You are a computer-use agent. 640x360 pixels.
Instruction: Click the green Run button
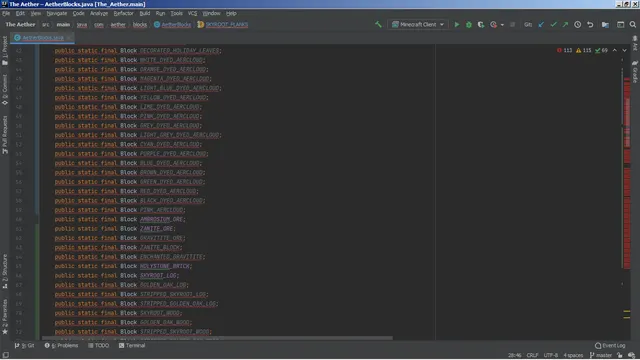(457, 24)
